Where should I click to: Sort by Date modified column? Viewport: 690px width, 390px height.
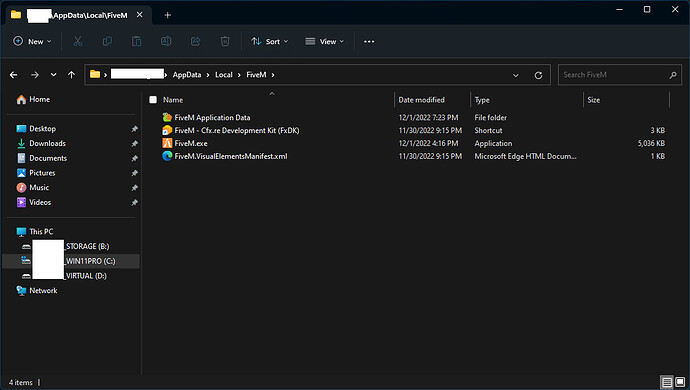pos(421,100)
